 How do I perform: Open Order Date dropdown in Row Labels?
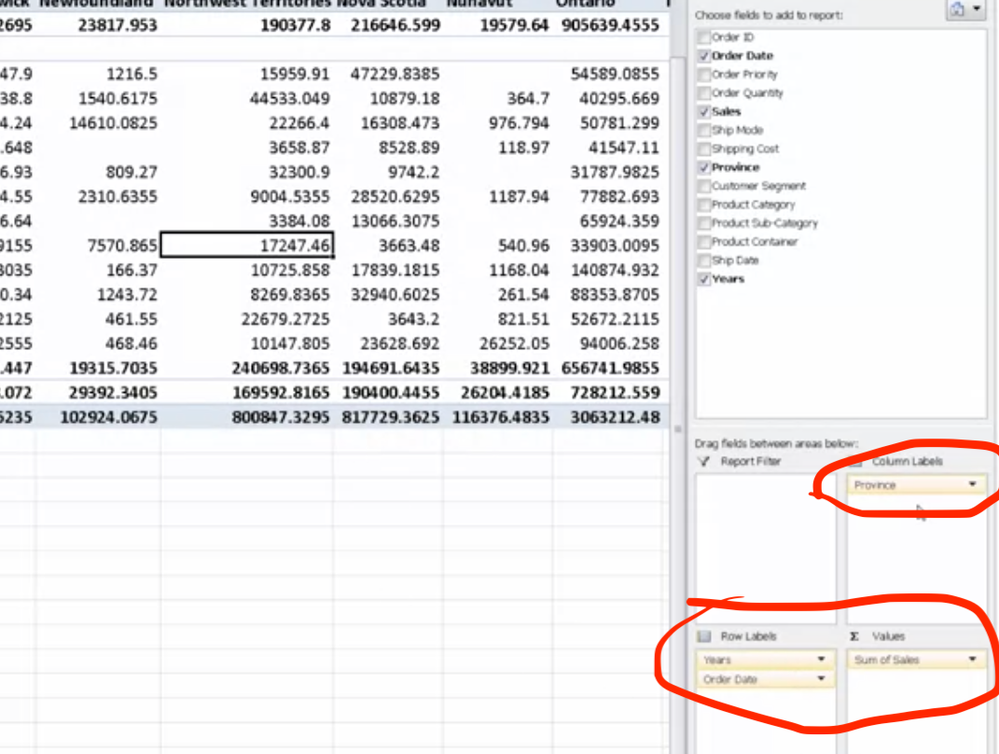(821, 679)
